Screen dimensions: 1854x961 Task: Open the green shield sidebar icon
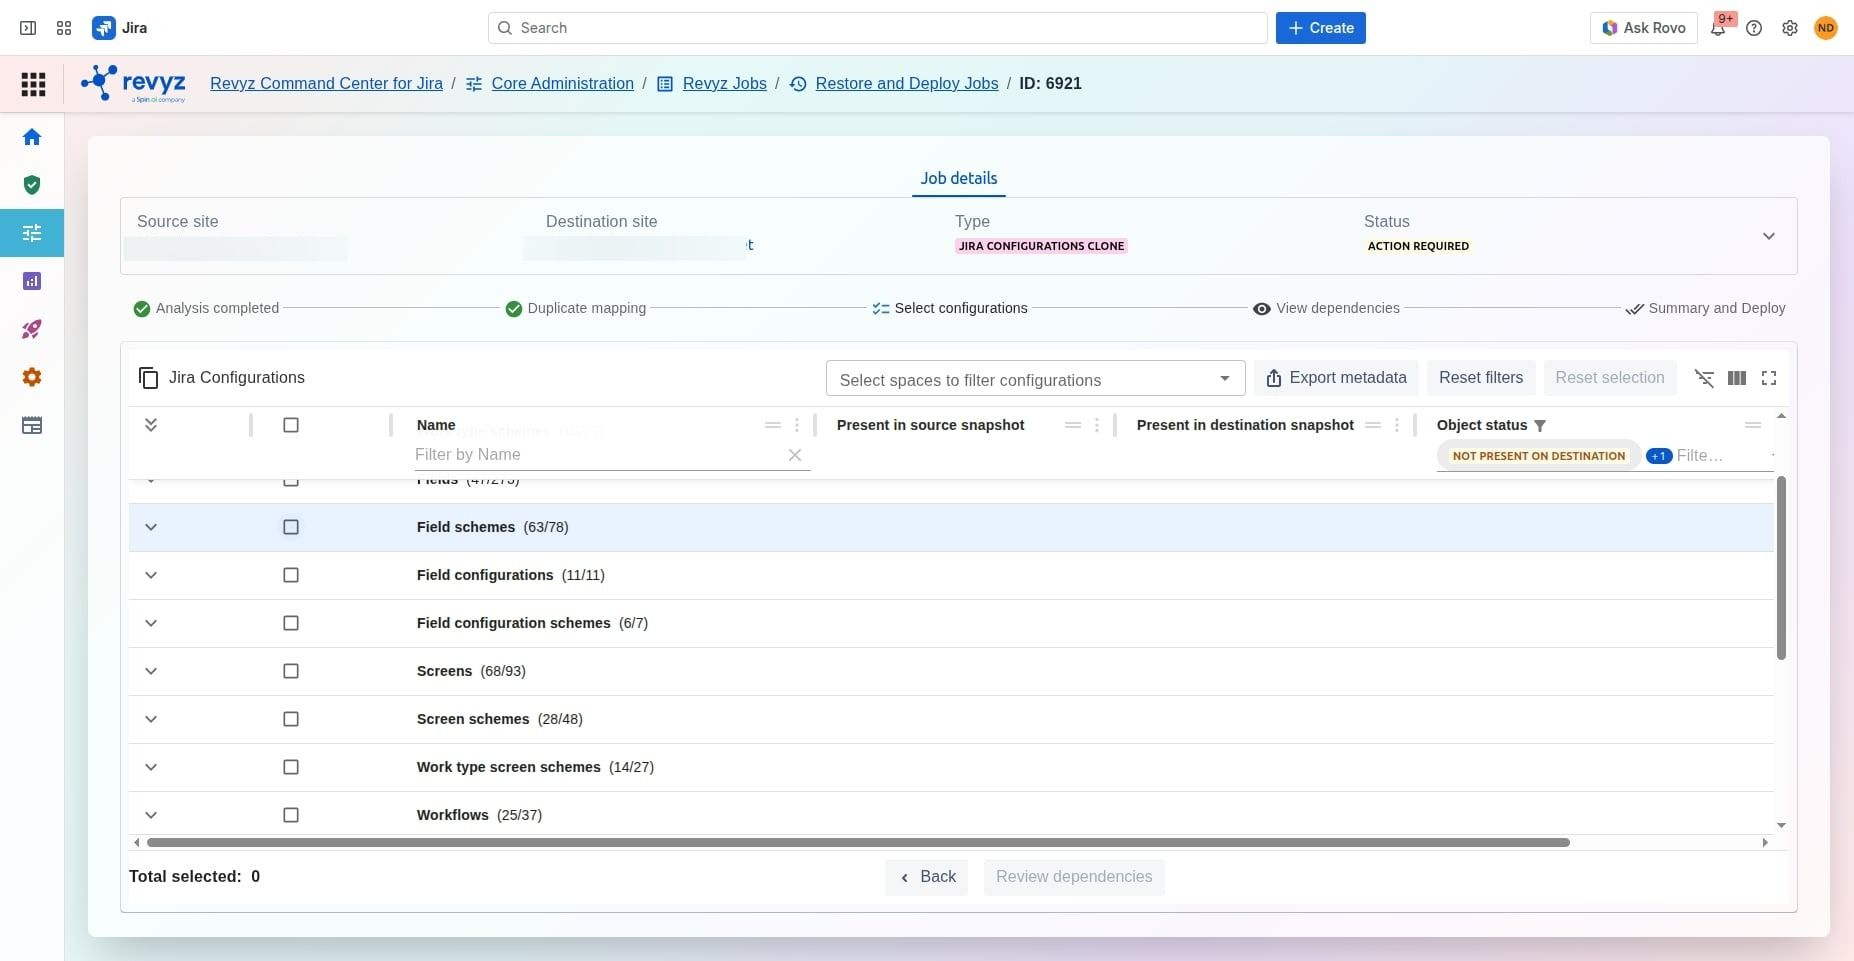(32, 185)
